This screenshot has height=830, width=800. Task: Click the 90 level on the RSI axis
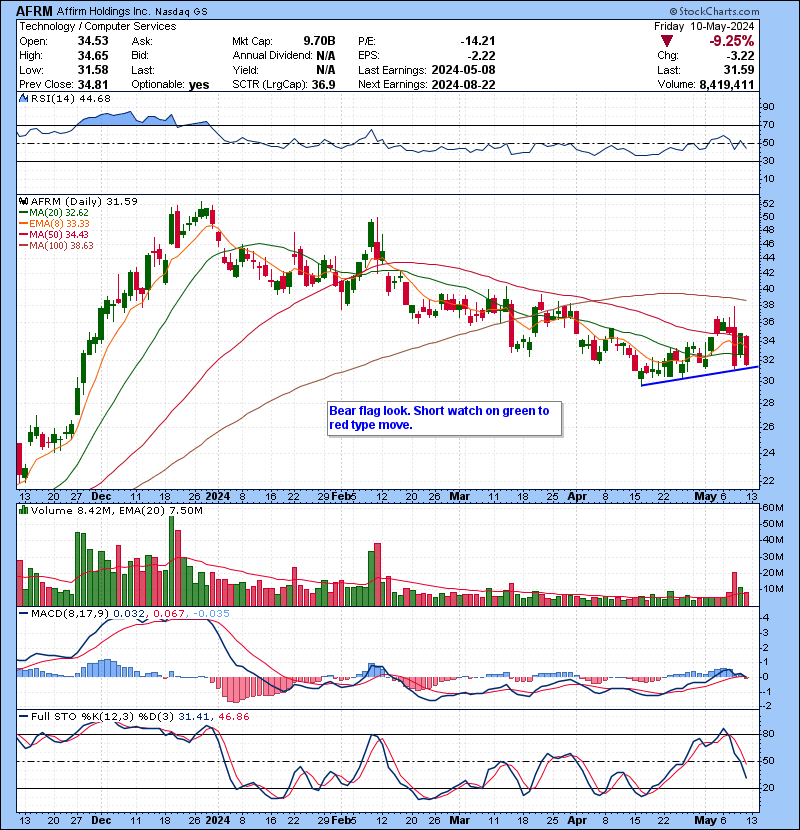[x=768, y=107]
